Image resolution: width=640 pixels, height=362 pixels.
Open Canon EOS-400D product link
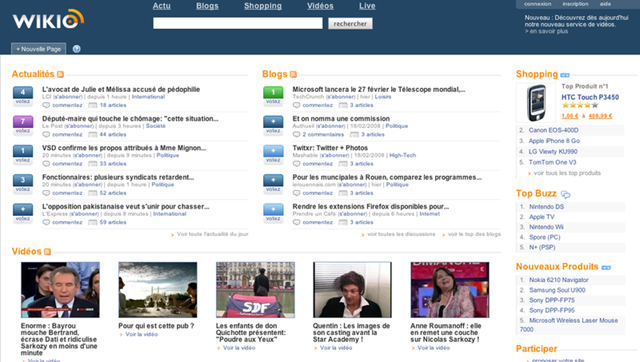click(553, 130)
